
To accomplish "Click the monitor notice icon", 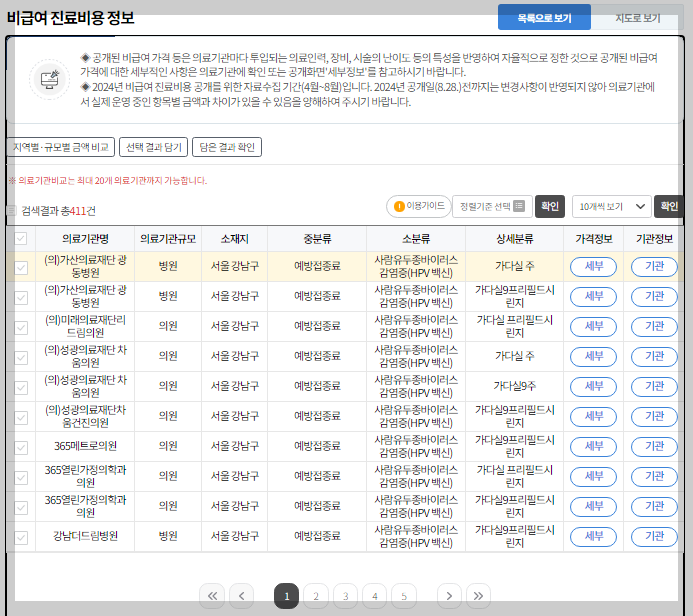I will coord(50,80).
